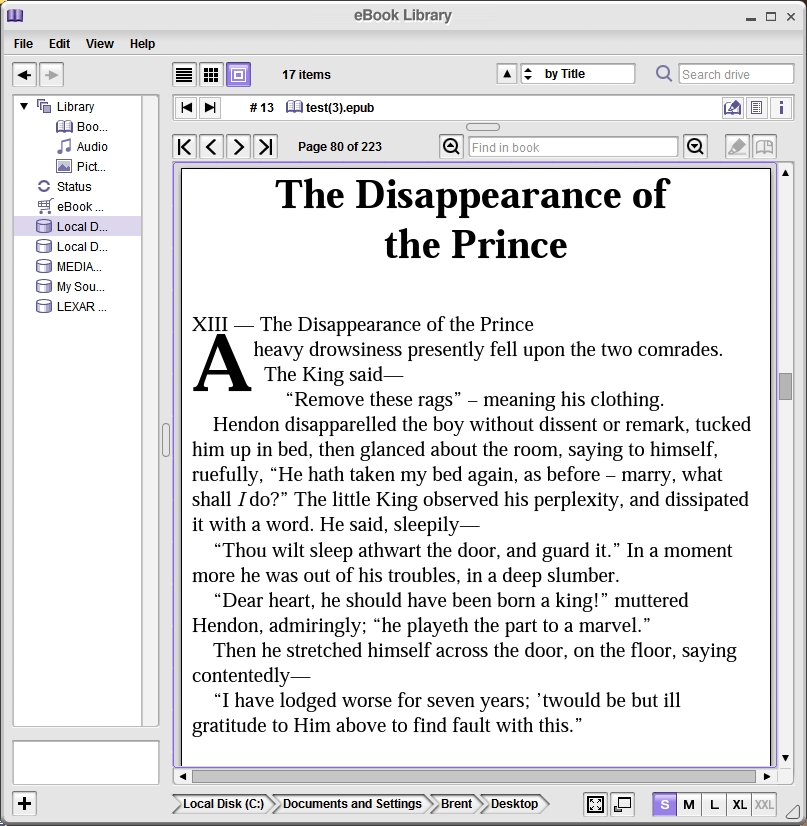This screenshot has height=826, width=807.
Task: Go to previous library item
Action: 186,108
